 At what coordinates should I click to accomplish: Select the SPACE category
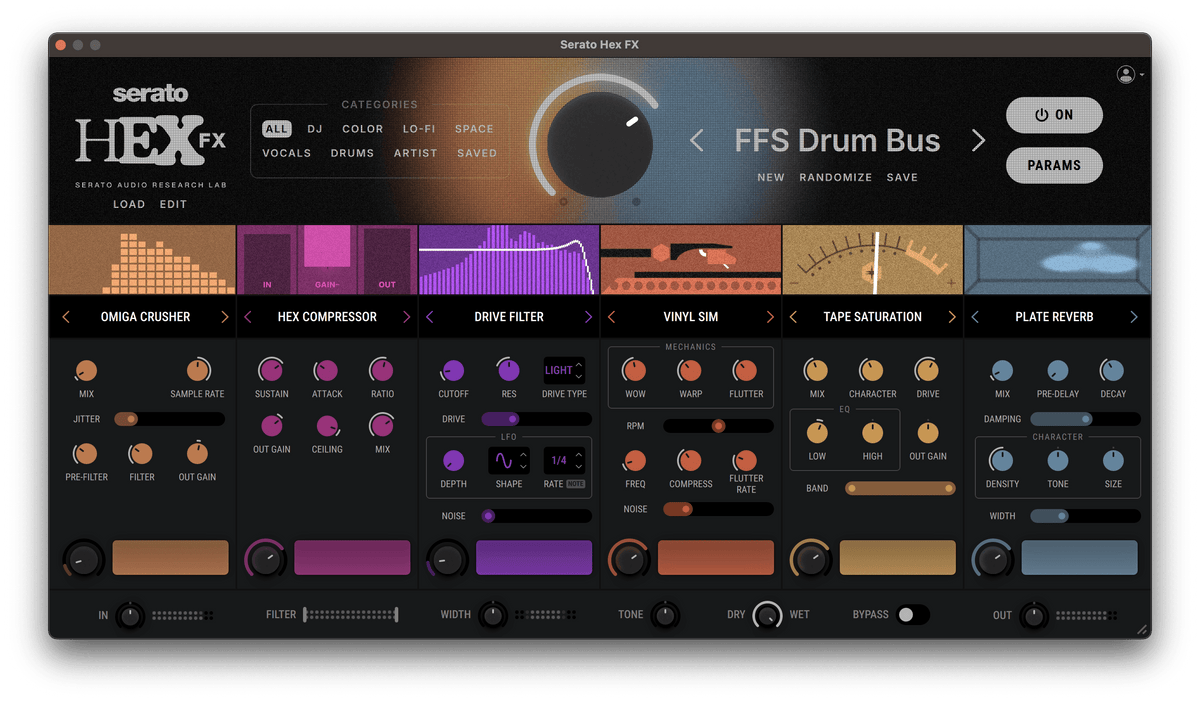point(474,129)
